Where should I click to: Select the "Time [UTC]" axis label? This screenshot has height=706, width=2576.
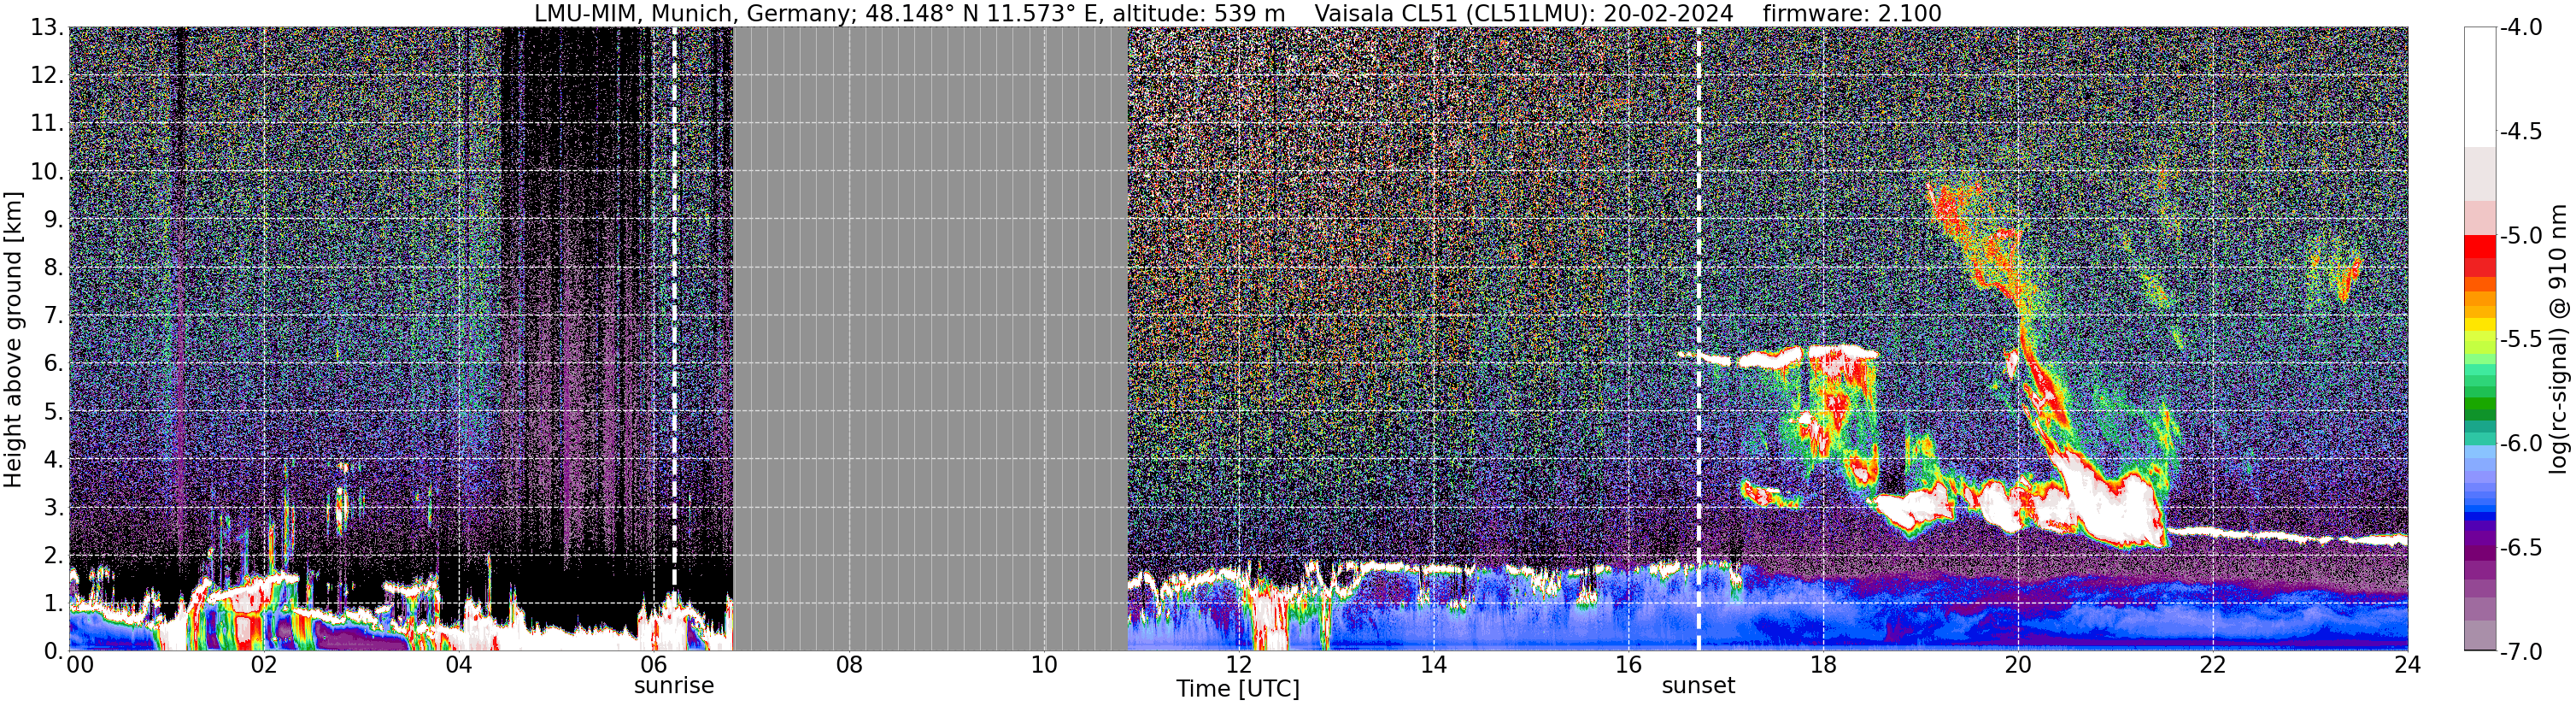click(x=1238, y=689)
